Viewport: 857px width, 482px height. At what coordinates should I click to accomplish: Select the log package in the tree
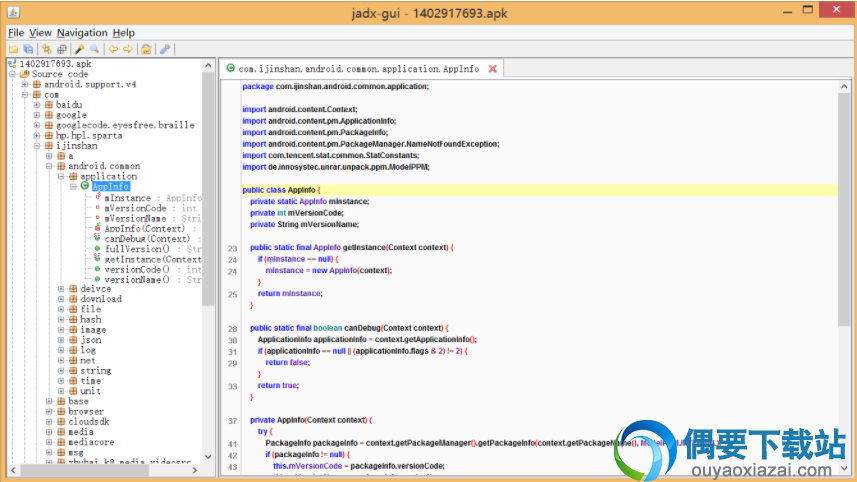click(x=88, y=350)
